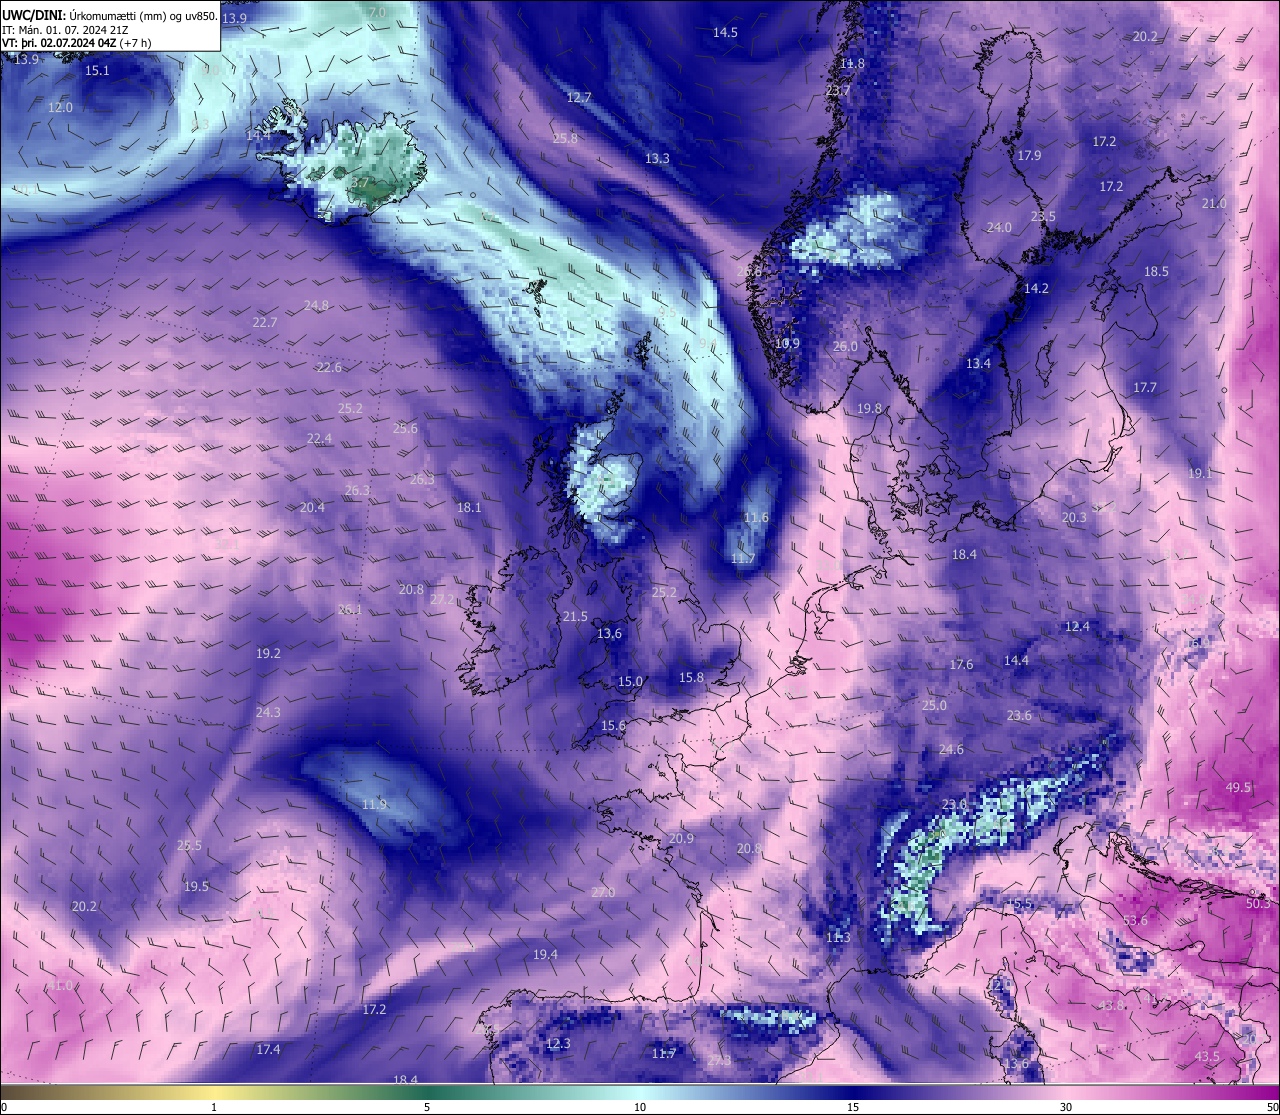
Task: Click the 19.4 value label
Action: (545, 954)
